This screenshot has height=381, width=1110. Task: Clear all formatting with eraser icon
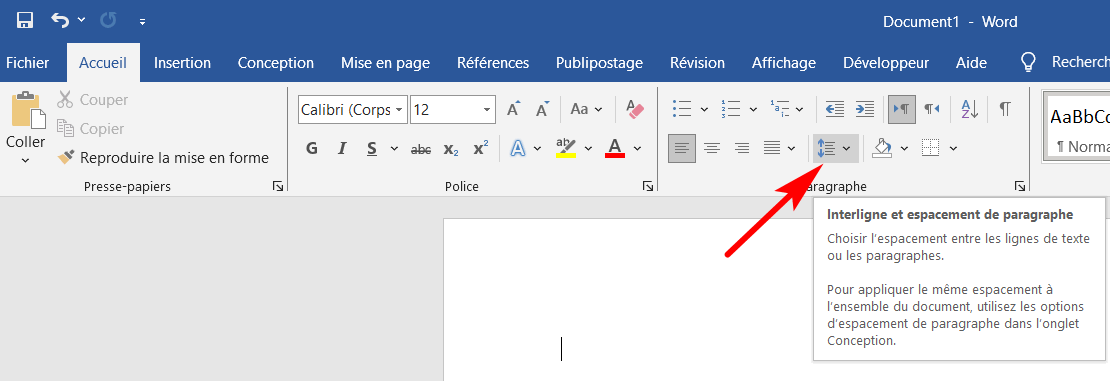coord(635,109)
